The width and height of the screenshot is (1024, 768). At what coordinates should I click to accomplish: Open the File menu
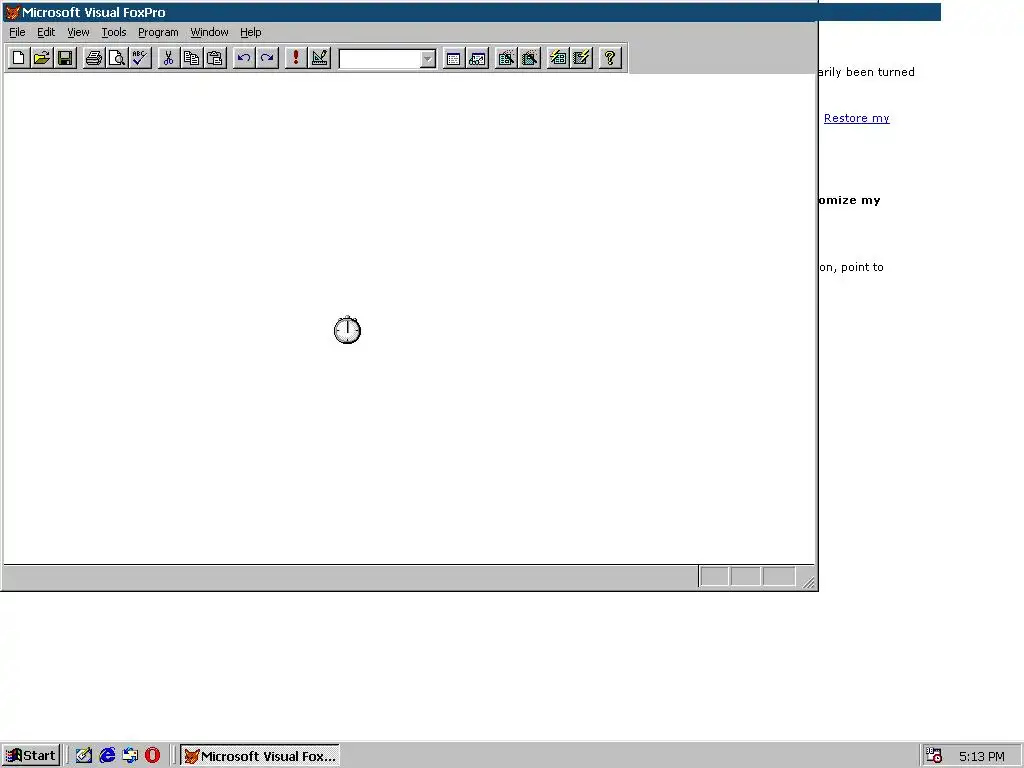pyautogui.click(x=17, y=32)
